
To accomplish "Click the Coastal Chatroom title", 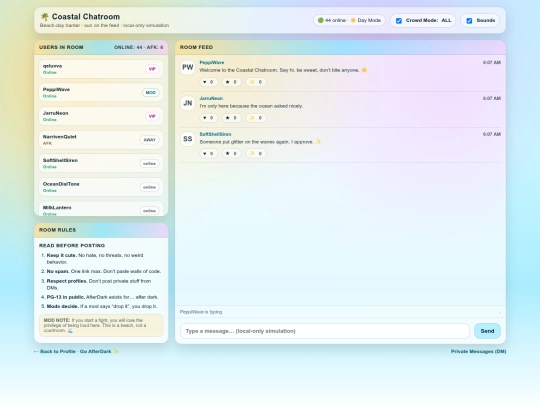I will point(86,17).
